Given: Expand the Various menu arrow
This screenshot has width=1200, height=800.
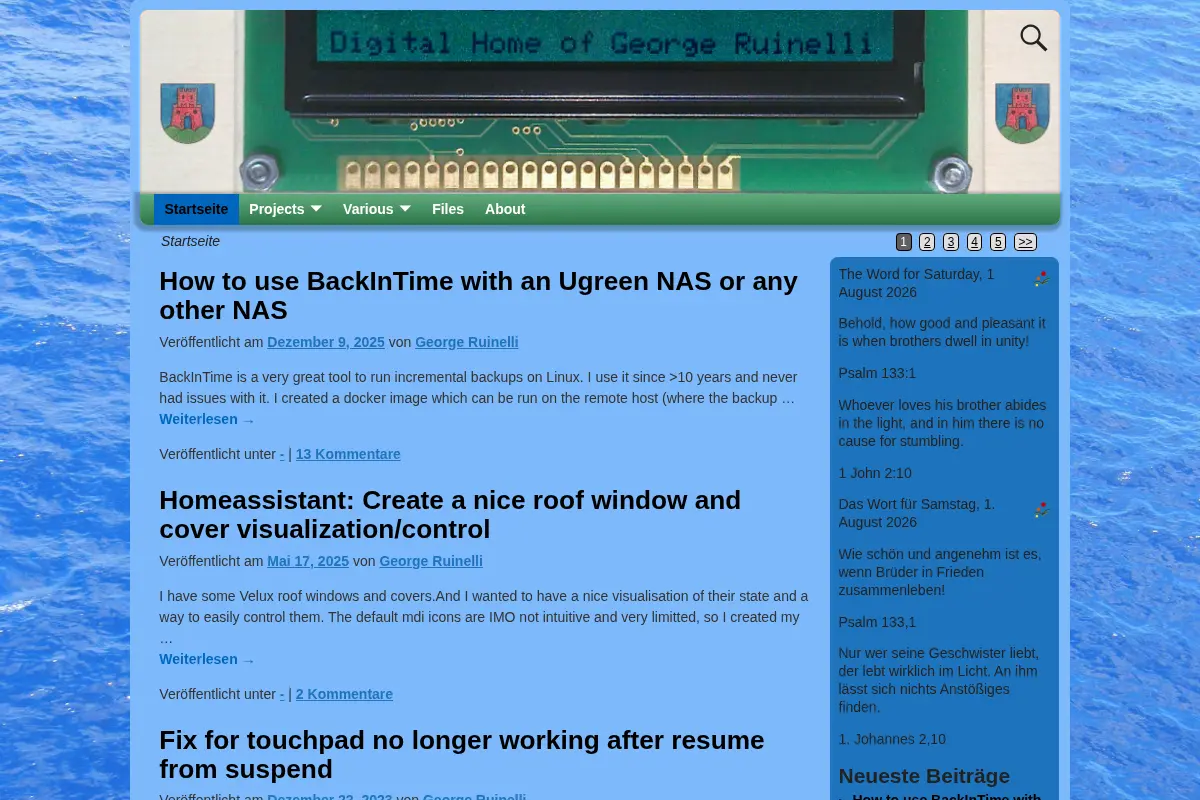Looking at the screenshot, I should click(x=405, y=208).
